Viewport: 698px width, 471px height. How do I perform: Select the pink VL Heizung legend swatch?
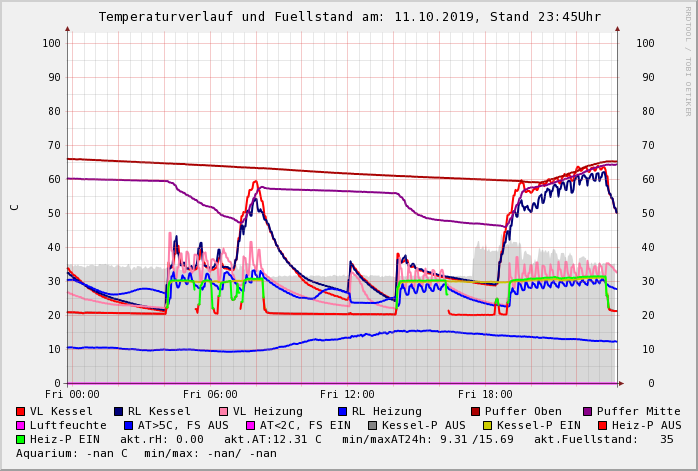pyautogui.click(x=222, y=411)
